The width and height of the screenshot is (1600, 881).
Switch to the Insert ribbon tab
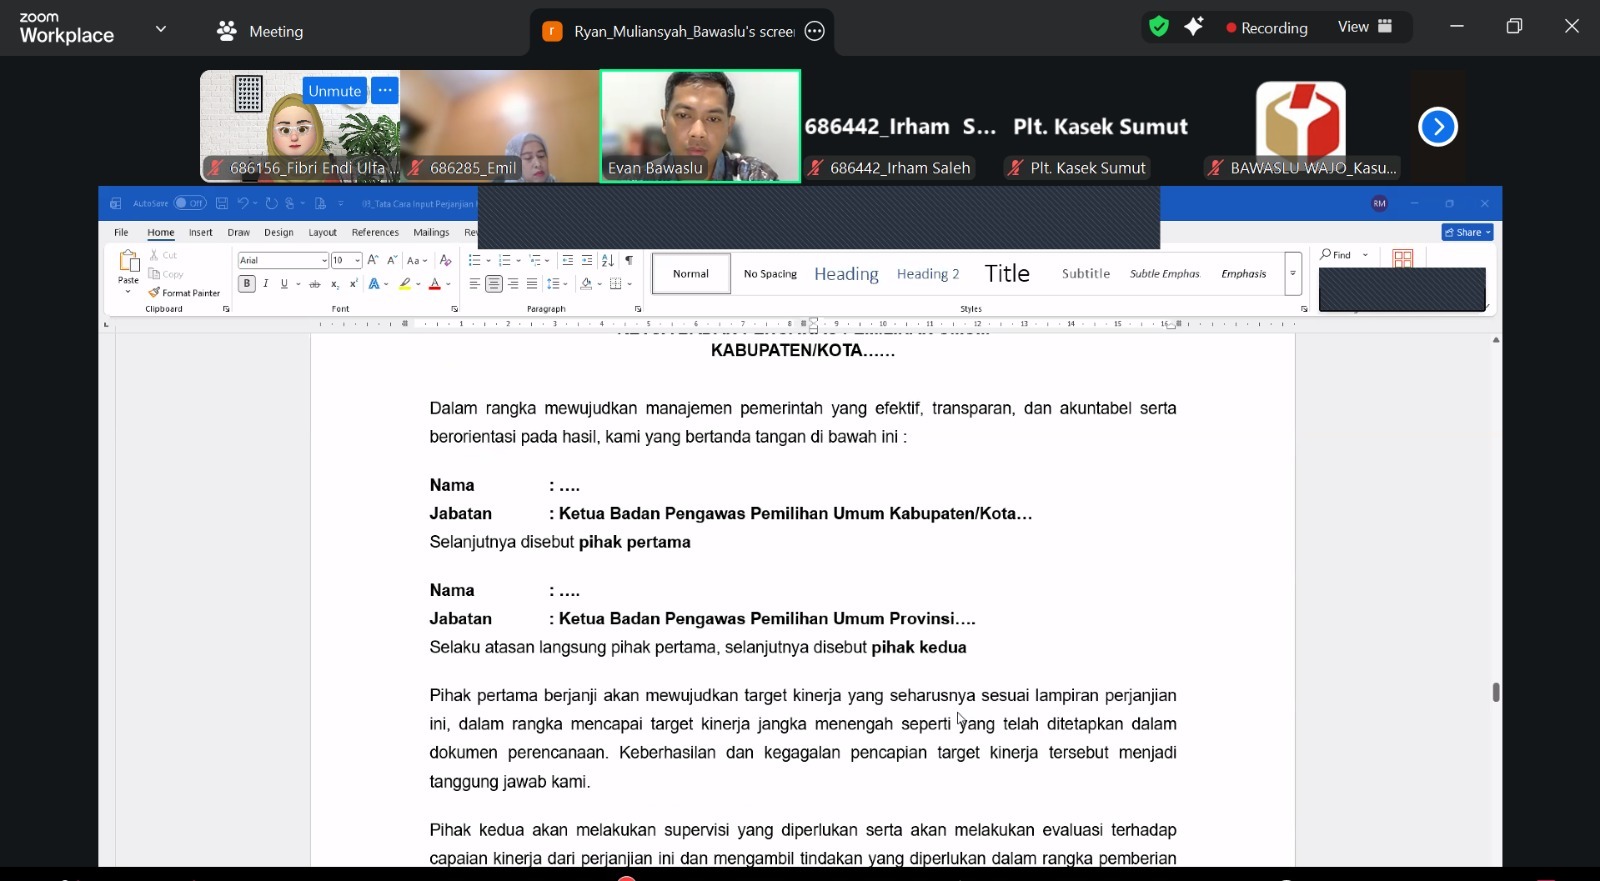point(201,232)
